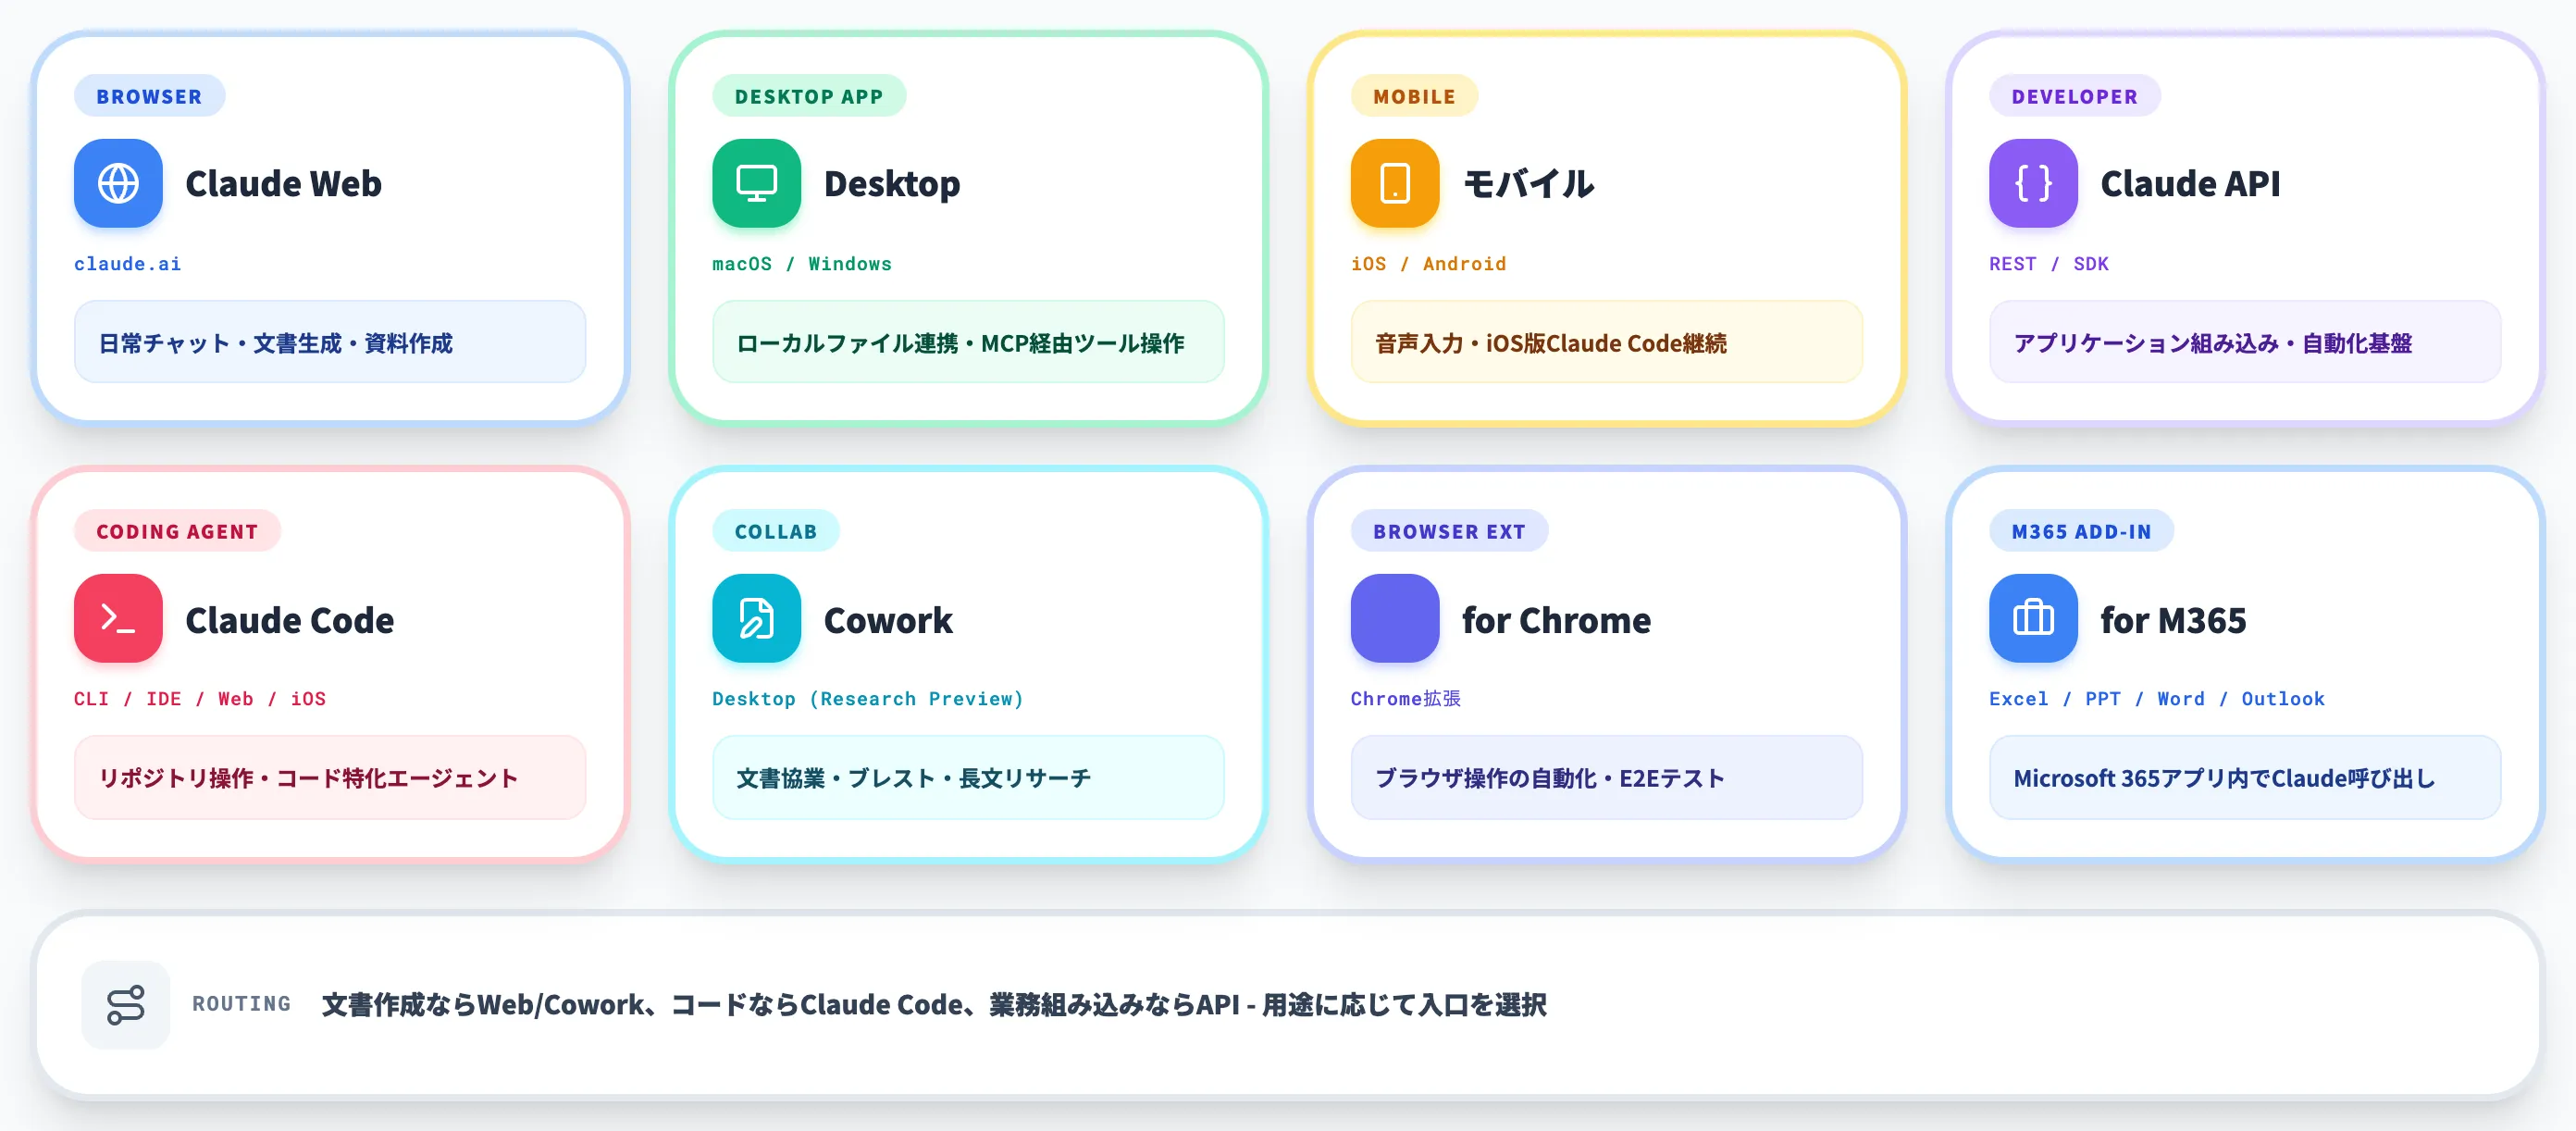
Task: Click the Desktop (Research Preview) subtitle
Action: (867, 699)
